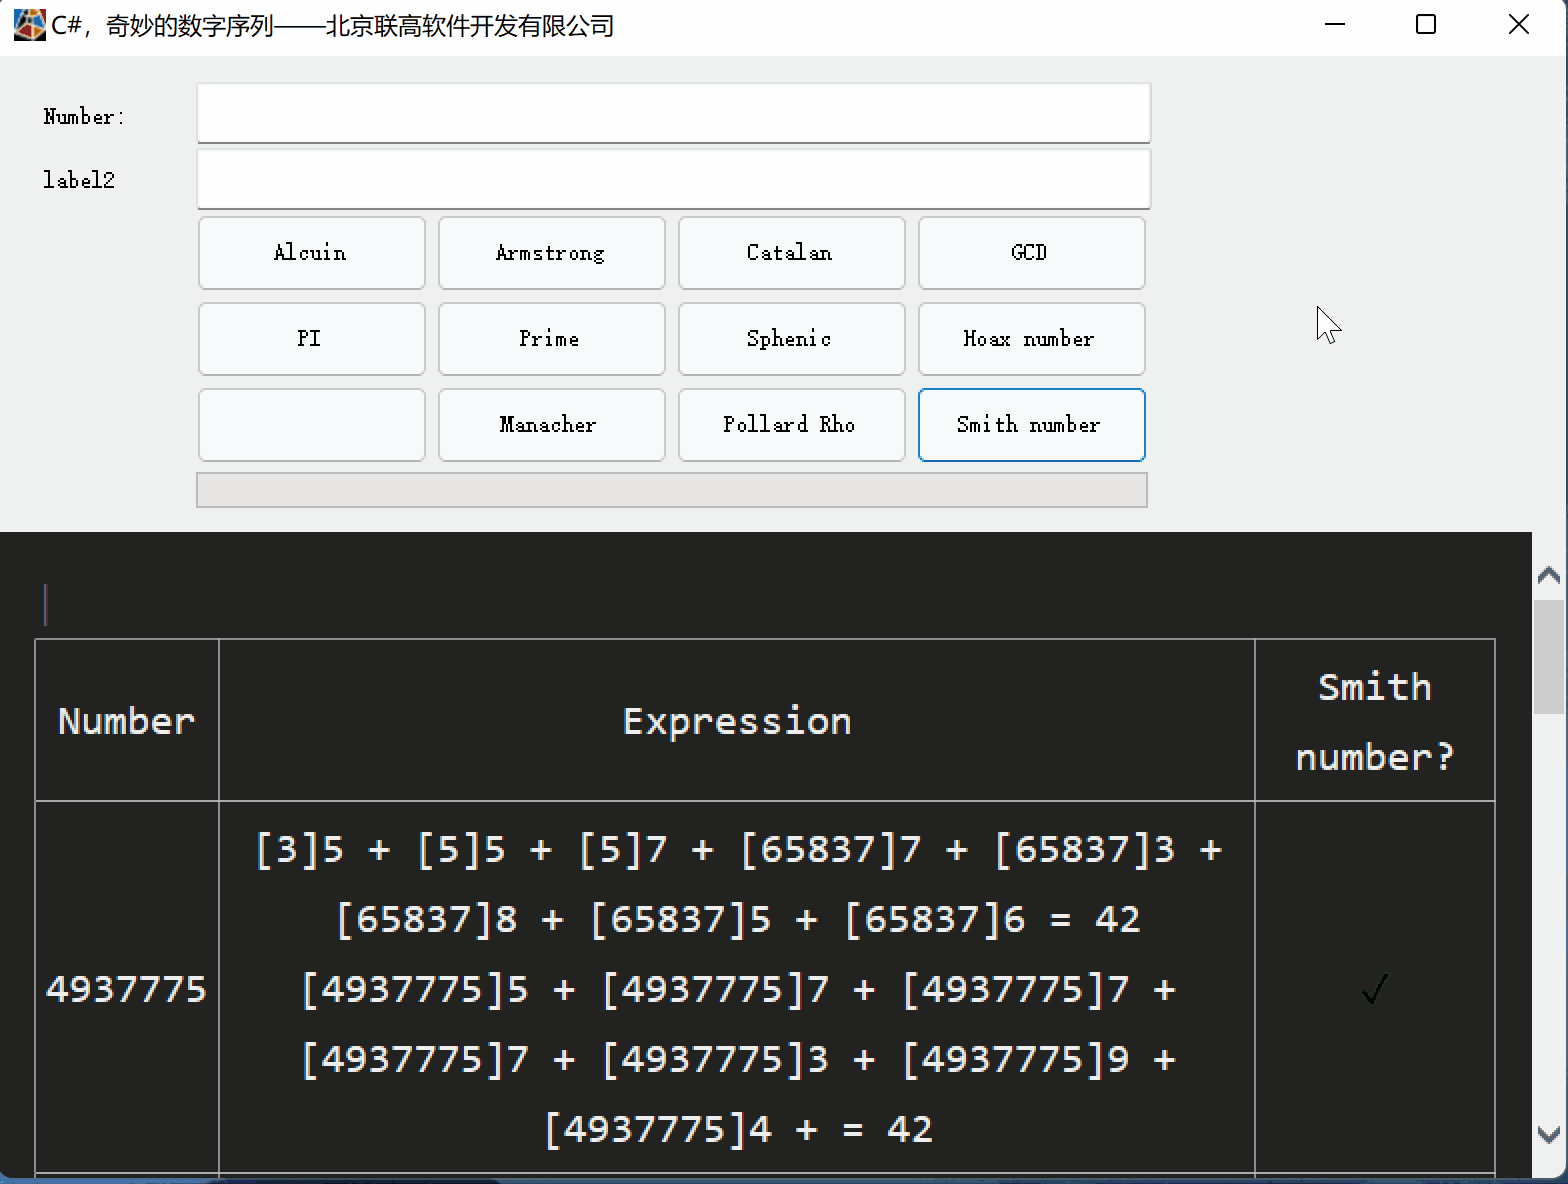
Task: Open the Sphenic number test
Action: (x=791, y=339)
